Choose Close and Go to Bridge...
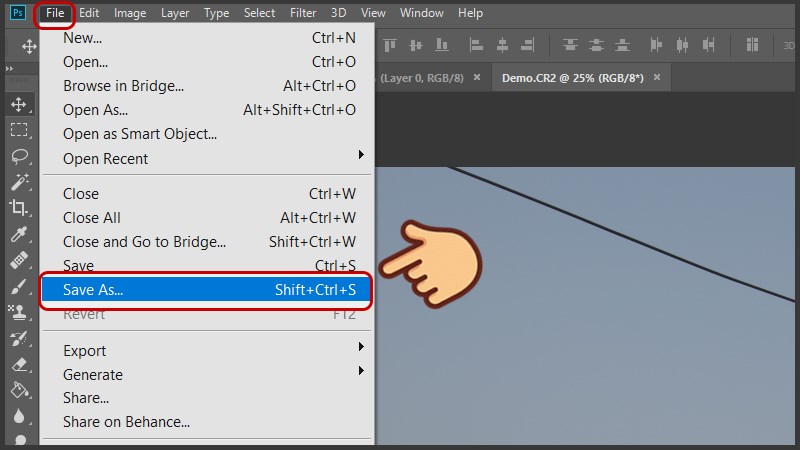Screen dimensions: 800x450 pos(208,242)
